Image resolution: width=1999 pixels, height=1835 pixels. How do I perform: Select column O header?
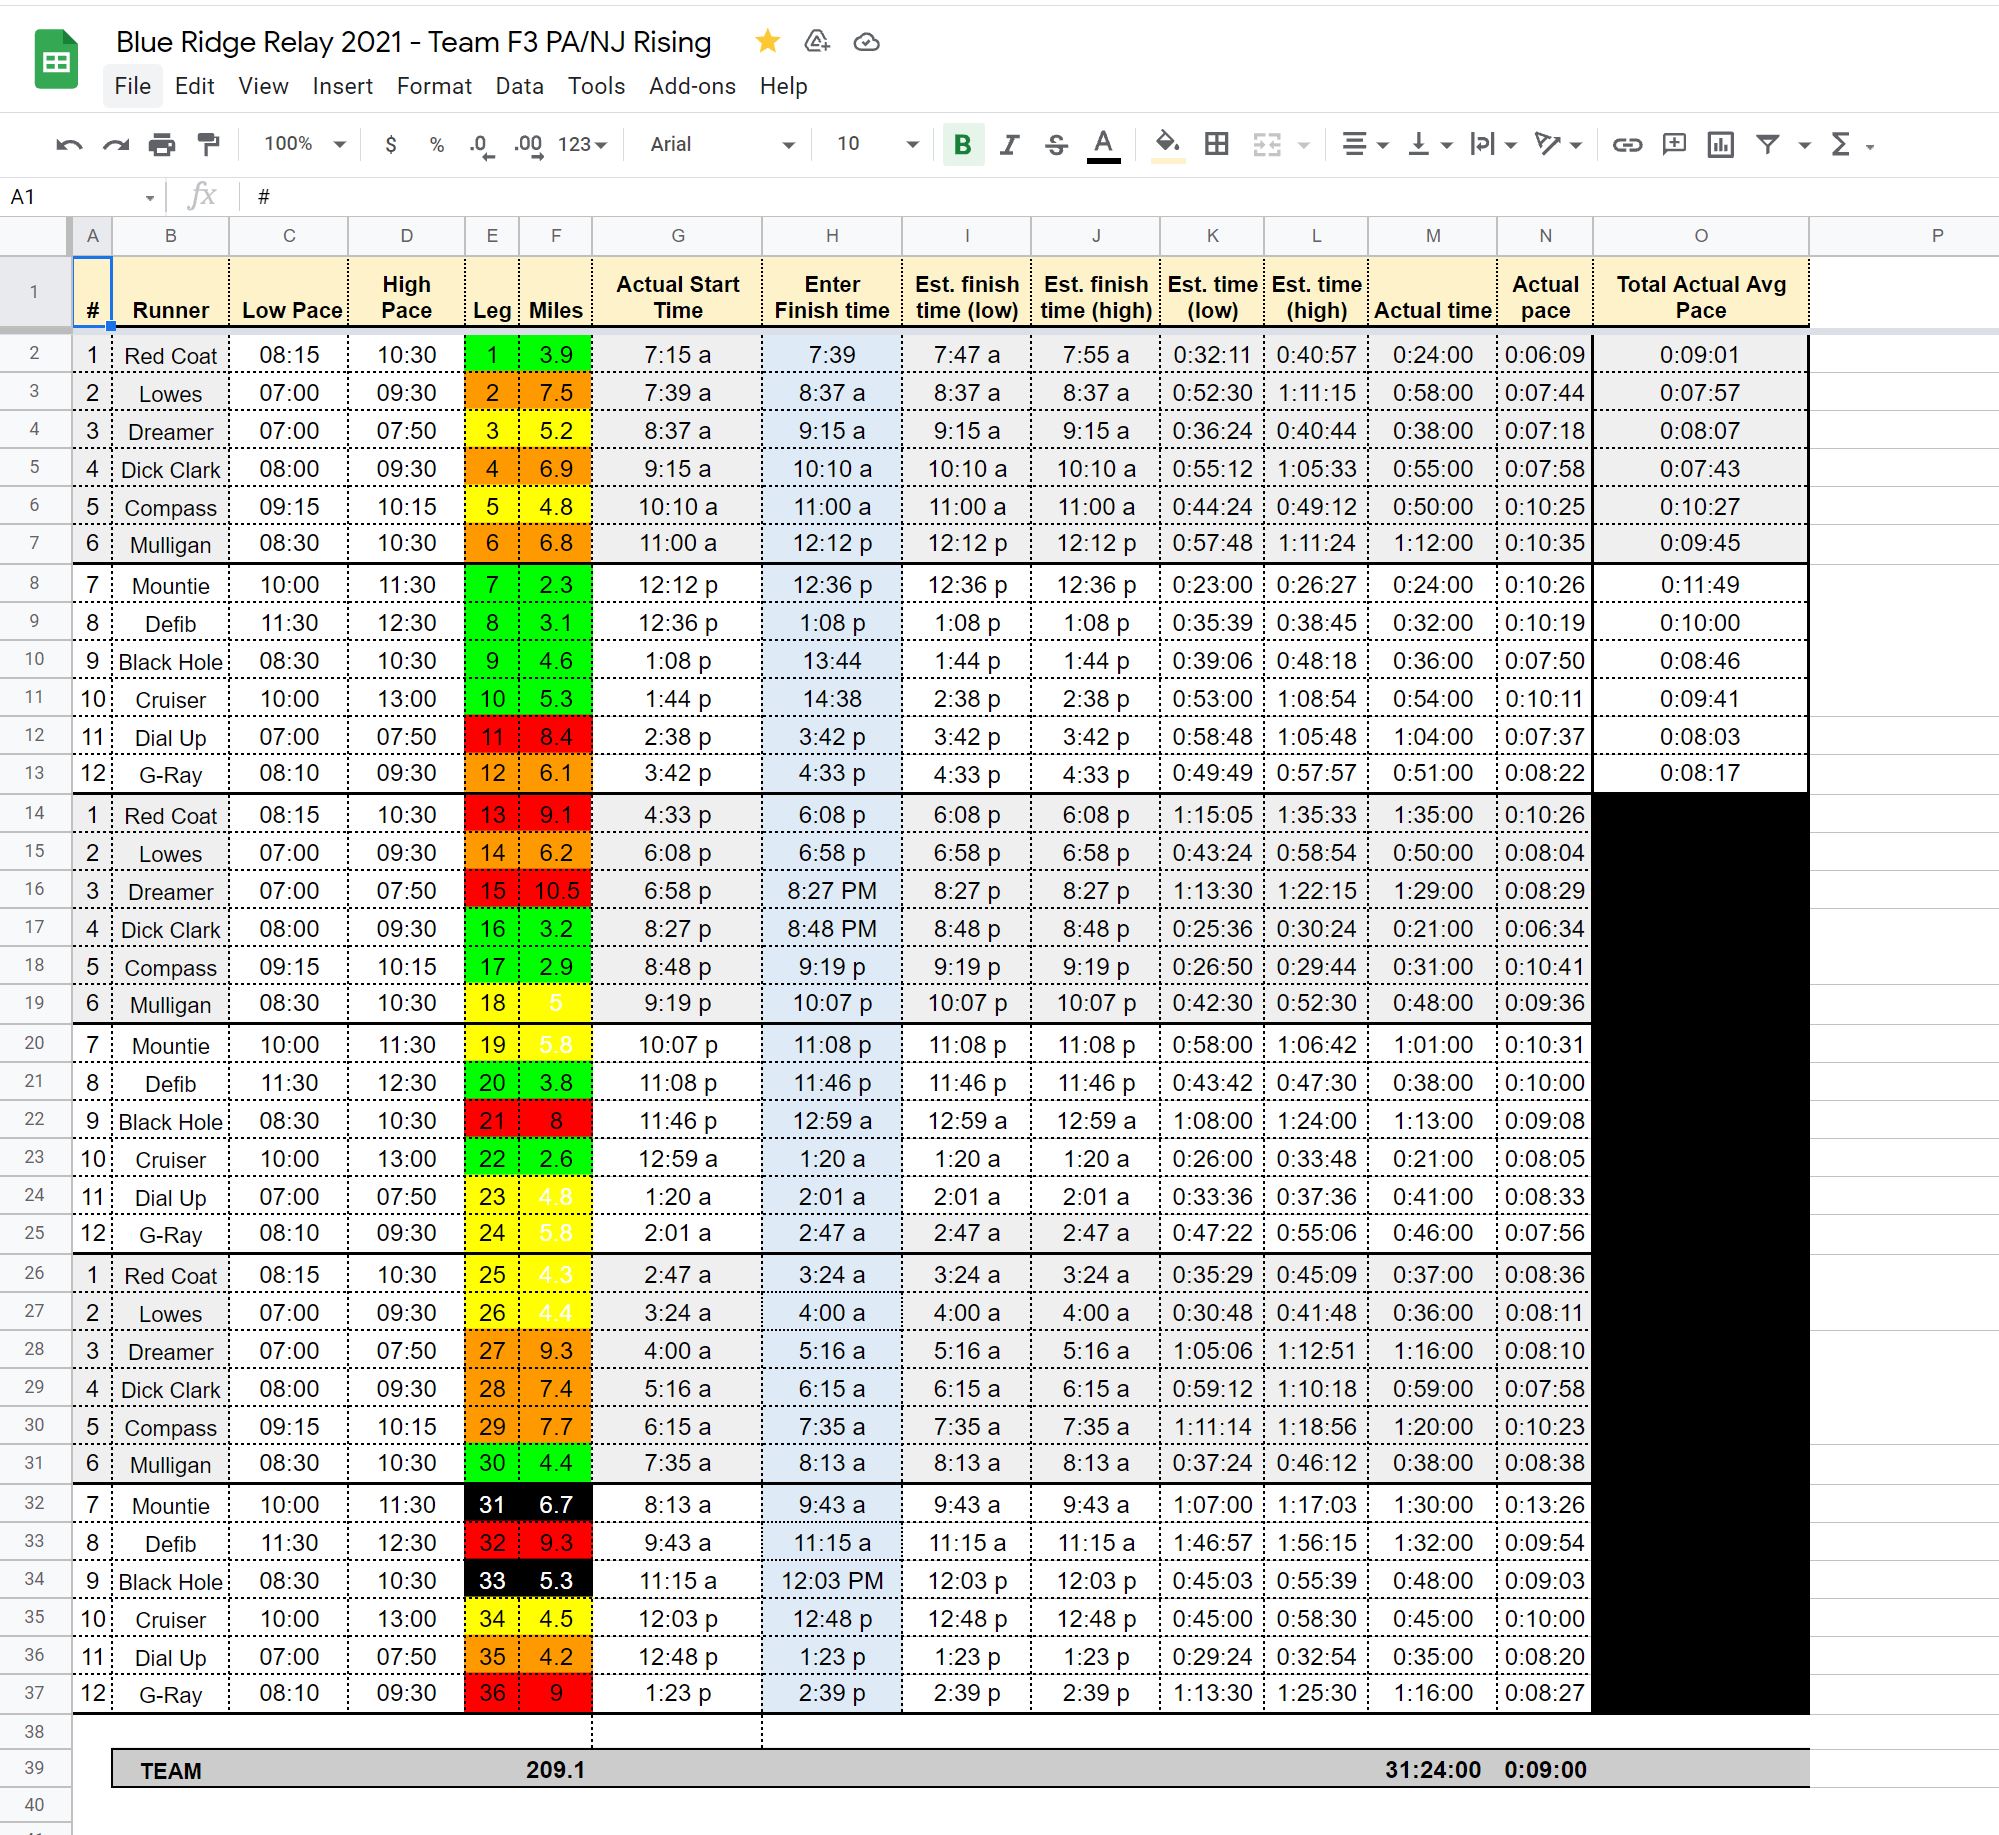pyautogui.click(x=1700, y=236)
